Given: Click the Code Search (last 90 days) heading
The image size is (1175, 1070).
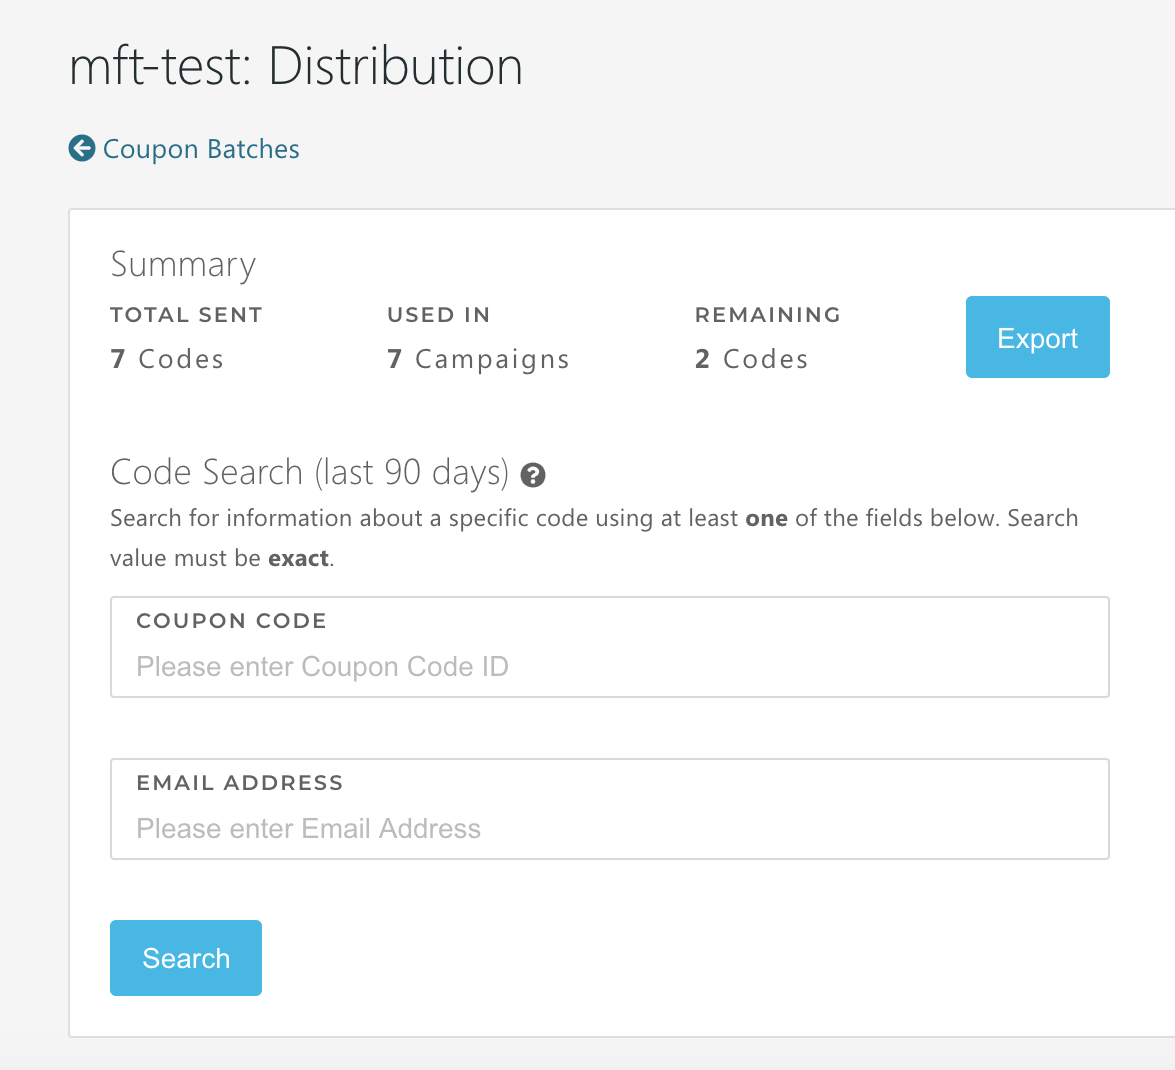Looking at the screenshot, I should pyautogui.click(x=309, y=472).
